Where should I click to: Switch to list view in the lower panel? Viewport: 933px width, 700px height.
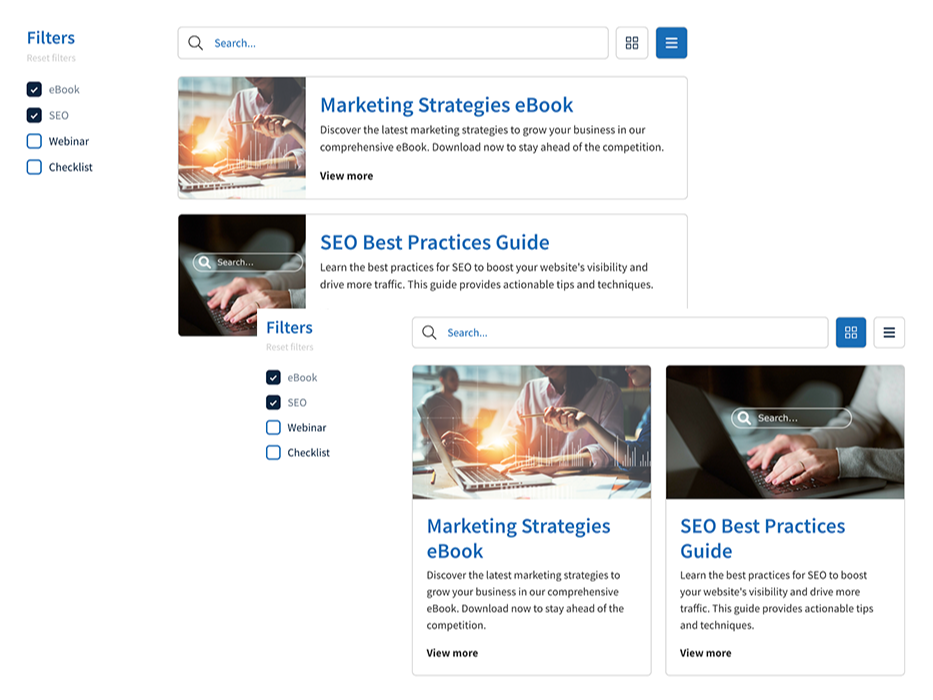click(x=889, y=333)
